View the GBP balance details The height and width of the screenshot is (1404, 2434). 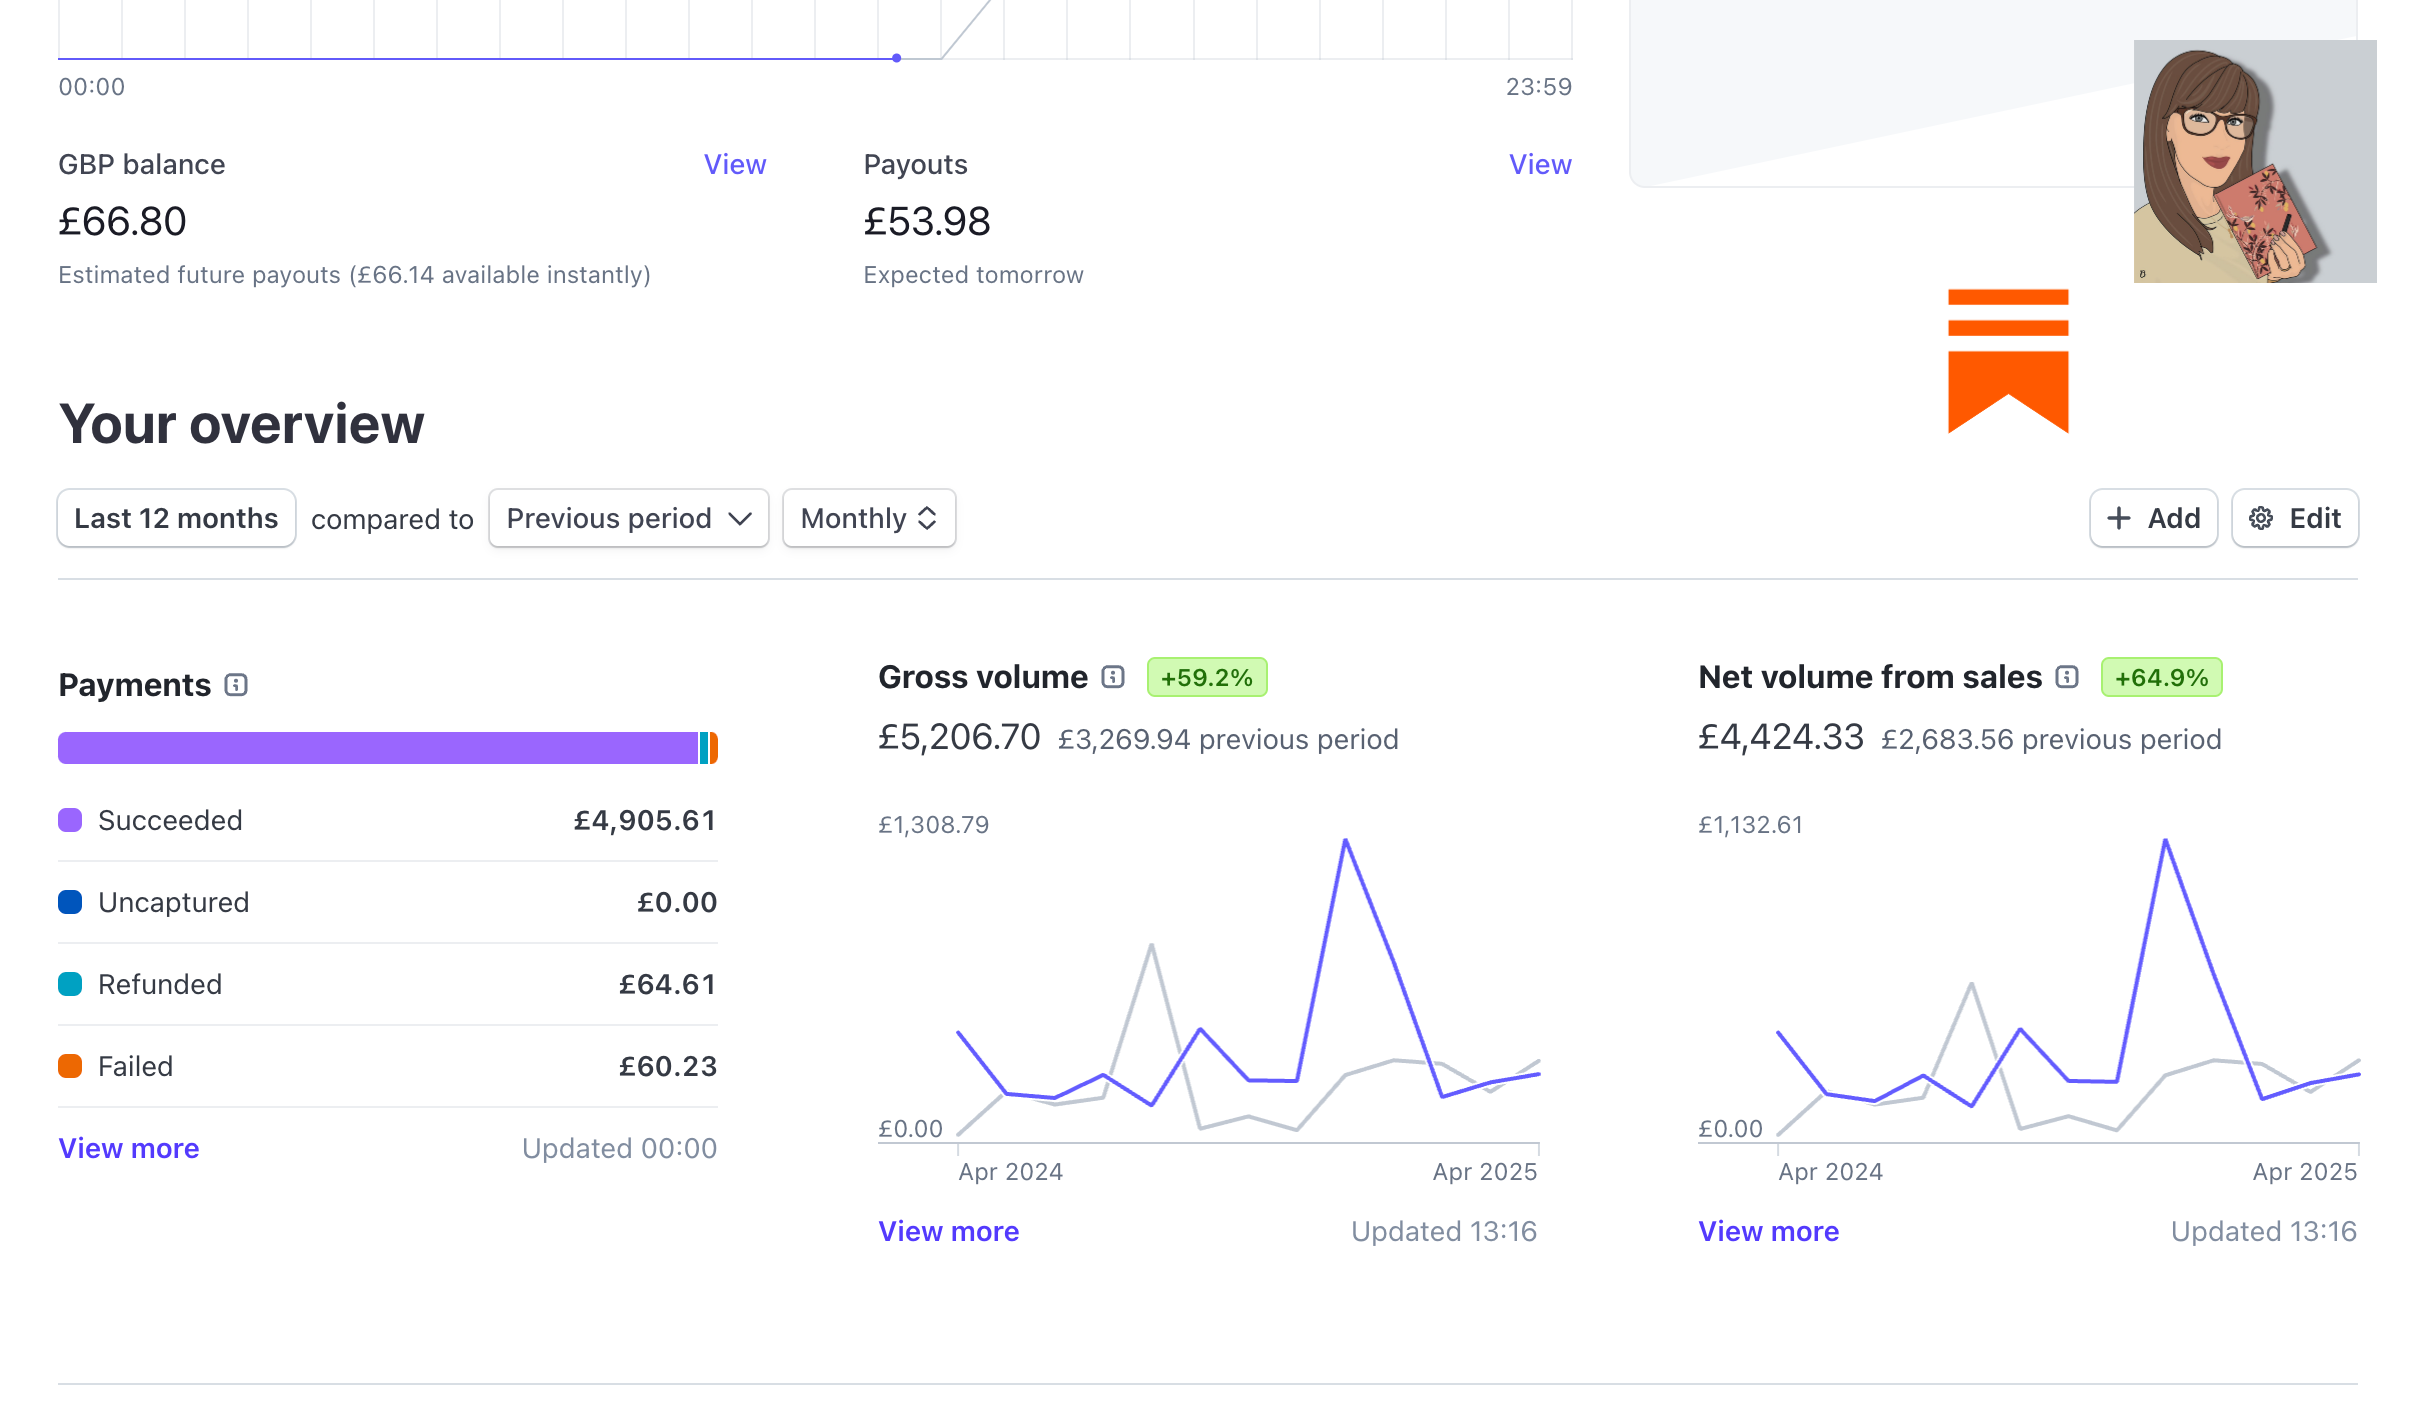point(734,164)
